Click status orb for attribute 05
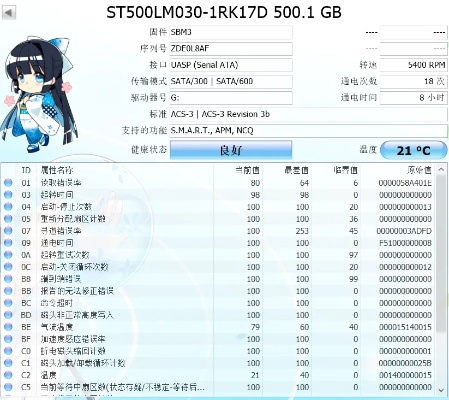449x400 pixels. pyautogui.click(x=8, y=219)
